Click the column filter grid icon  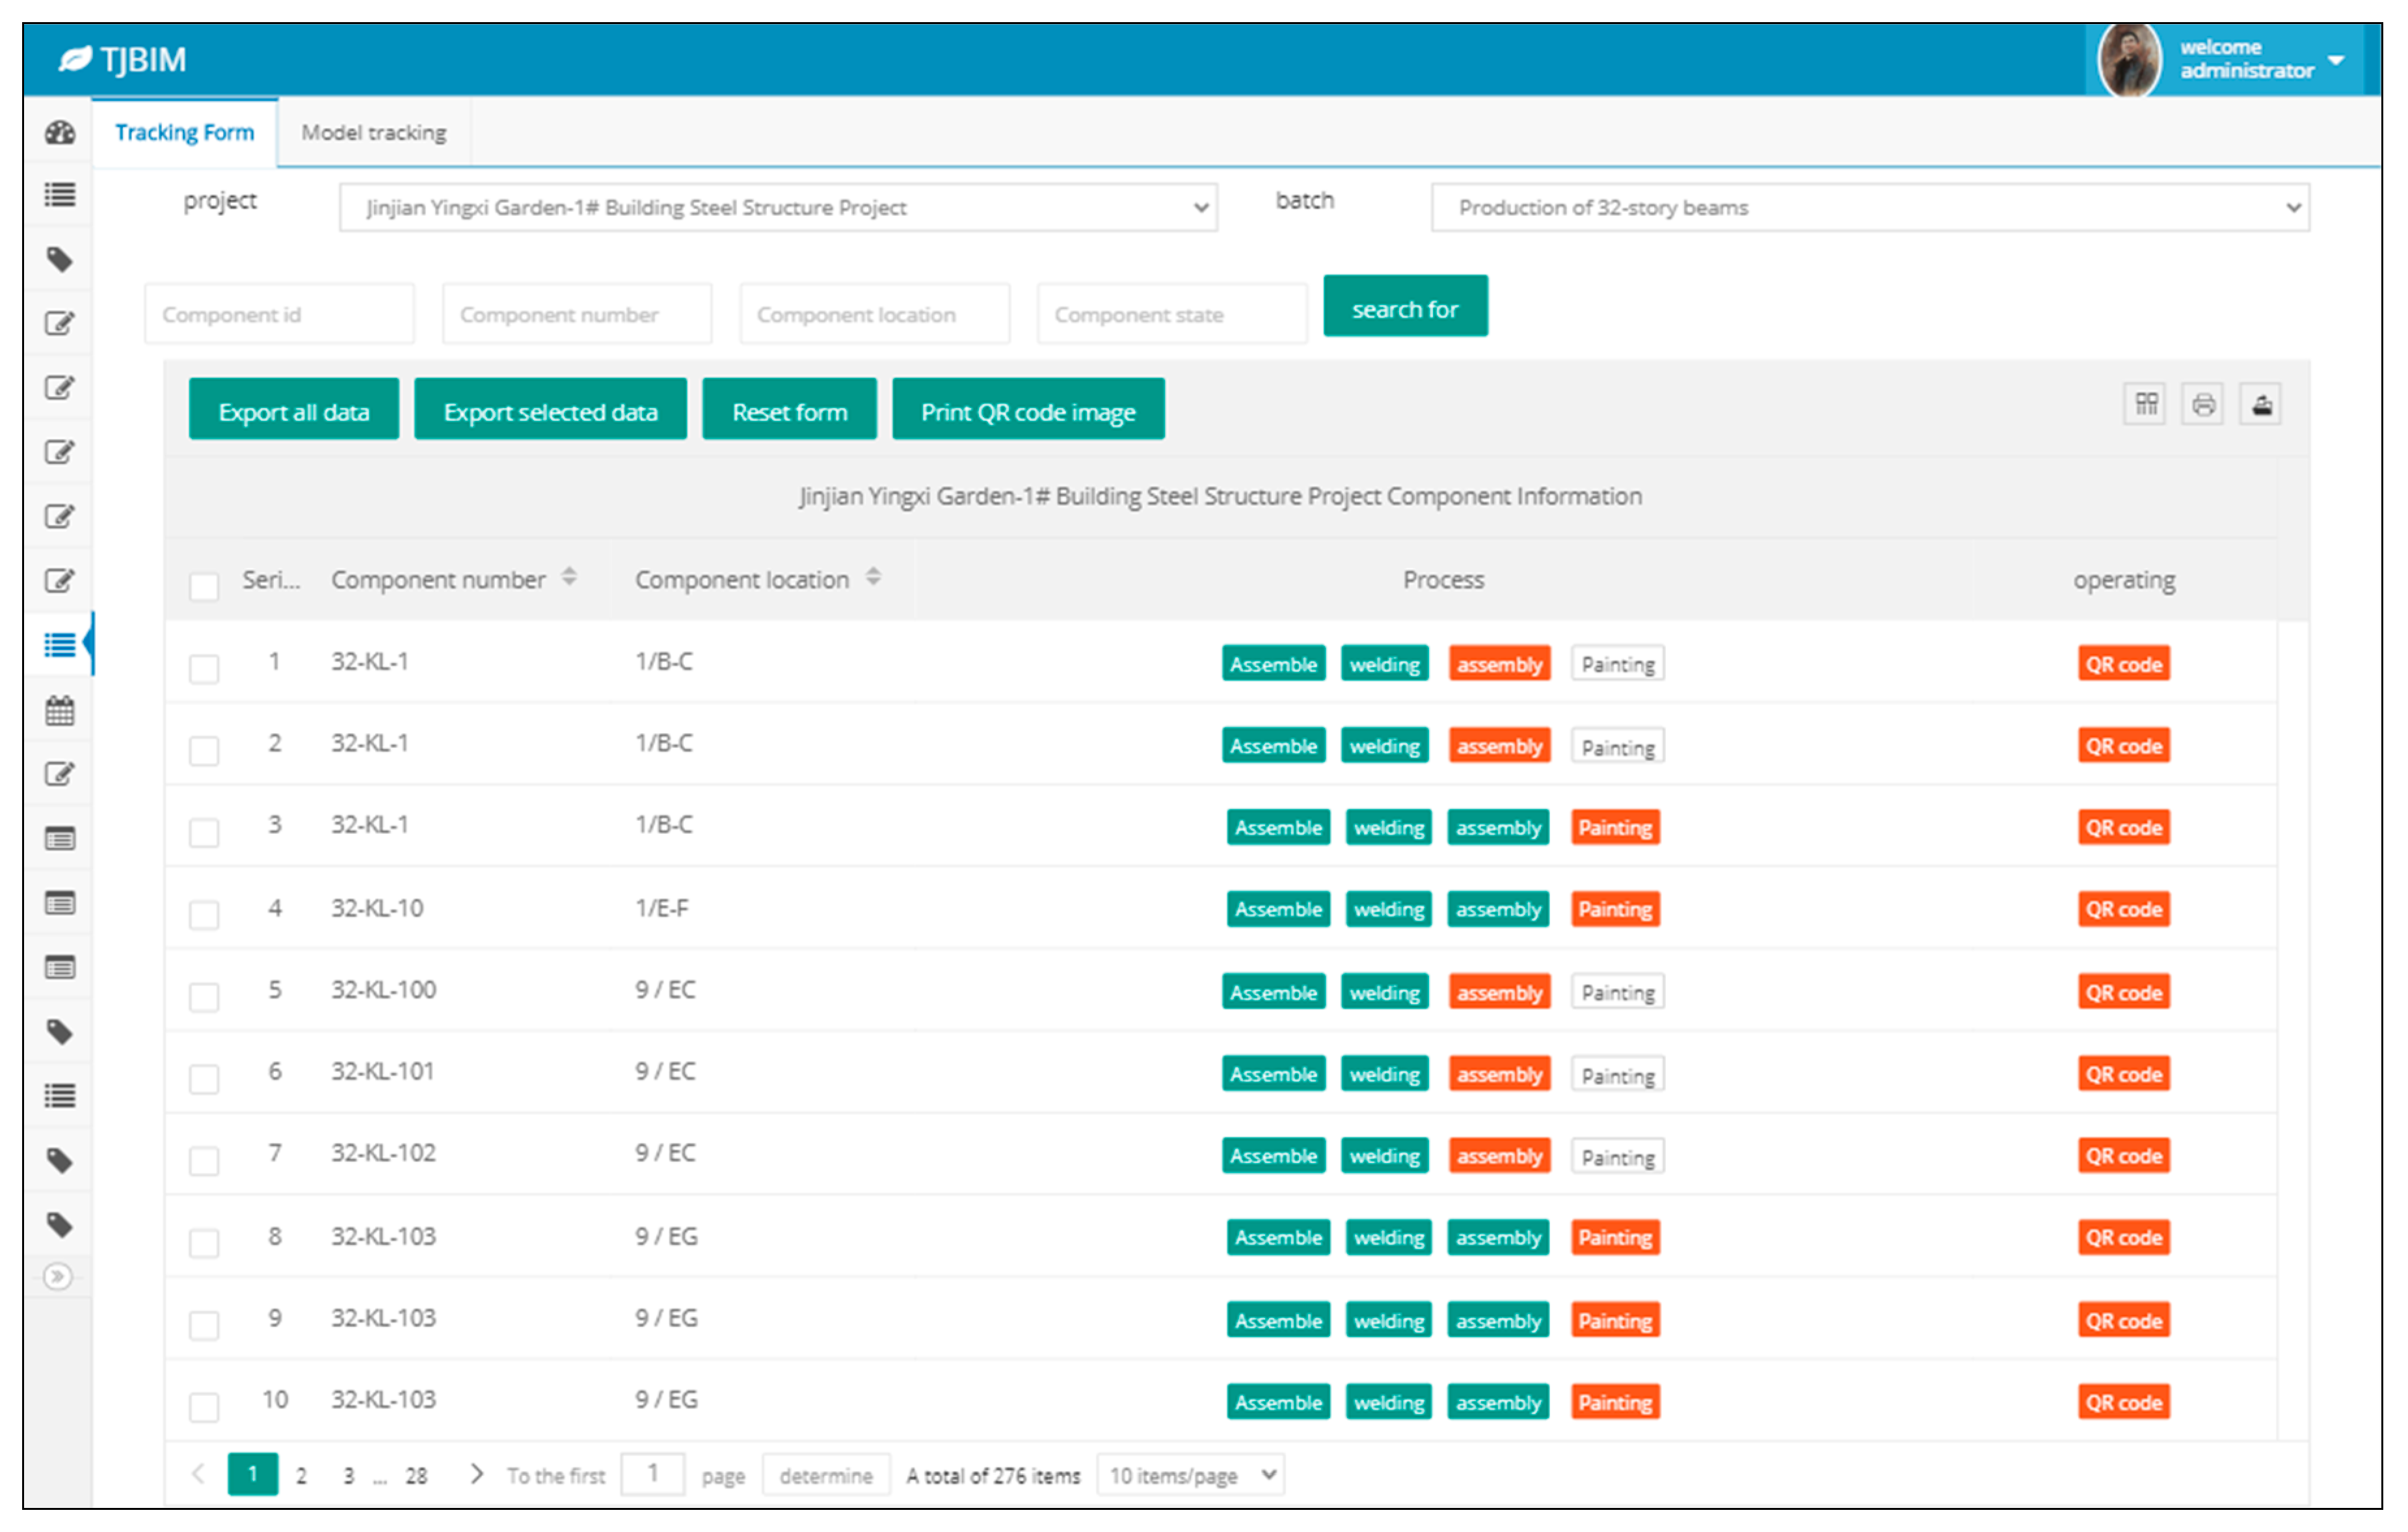[x=2145, y=405]
